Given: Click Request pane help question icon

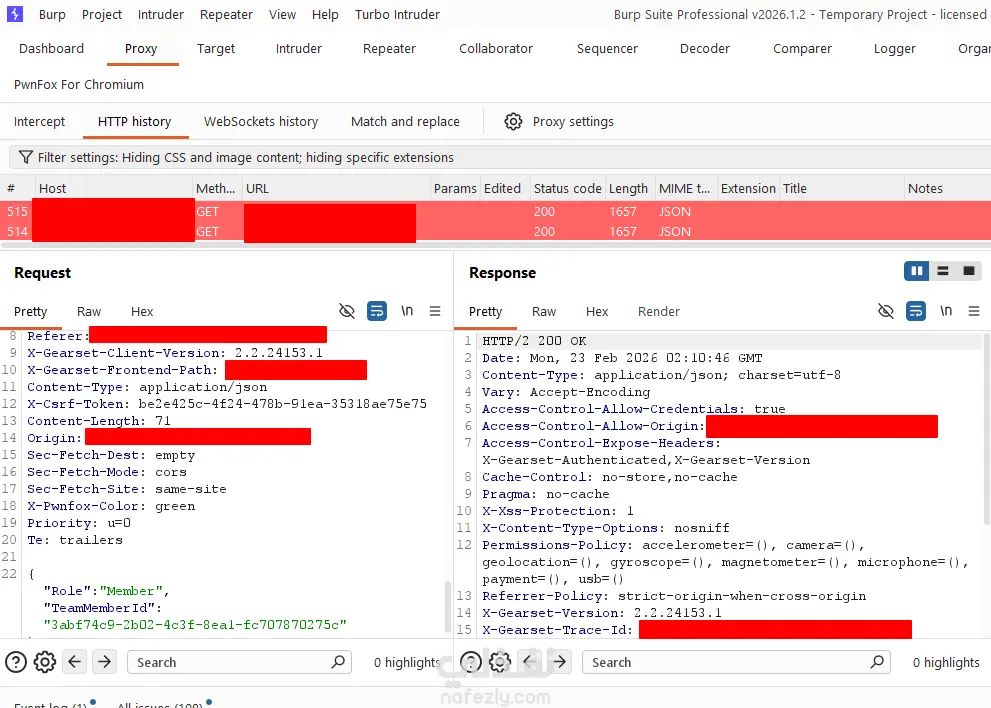Looking at the screenshot, I should tap(16, 662).
